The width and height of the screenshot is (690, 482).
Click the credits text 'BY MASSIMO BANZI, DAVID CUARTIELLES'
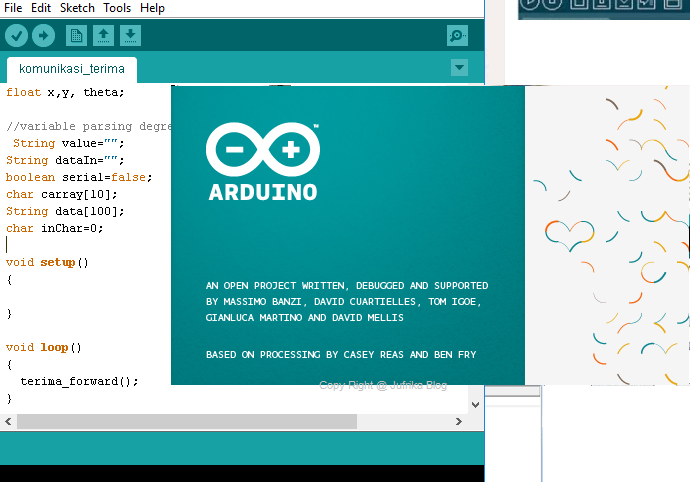[311, 302]
